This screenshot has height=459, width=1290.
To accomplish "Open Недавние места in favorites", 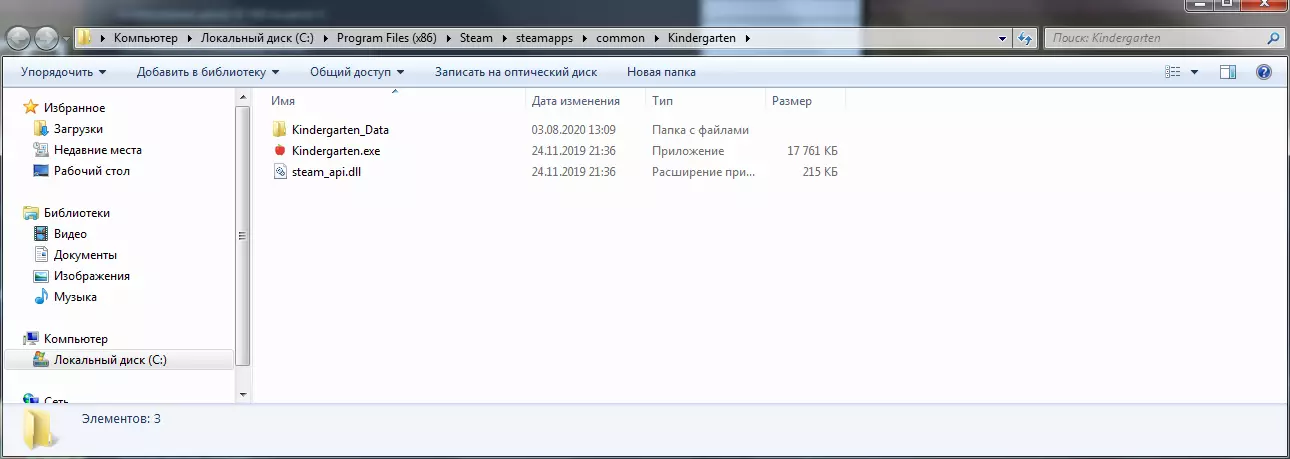I will pyautogui.click(x=98, y=150).
